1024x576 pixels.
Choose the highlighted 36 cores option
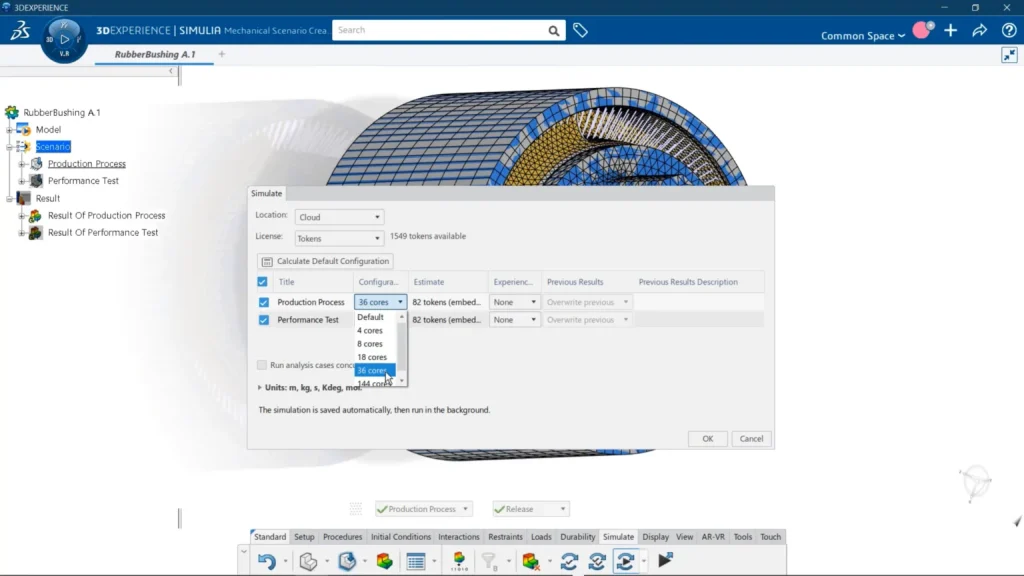point(374,370)
